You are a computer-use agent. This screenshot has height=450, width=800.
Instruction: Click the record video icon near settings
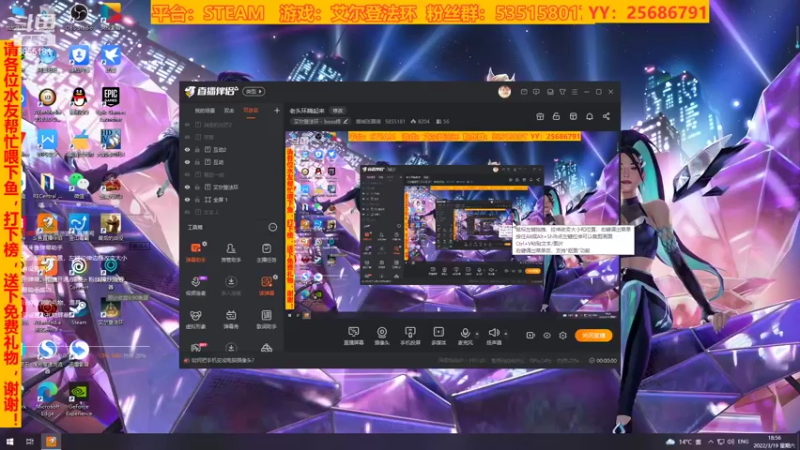tap(530, 335)
